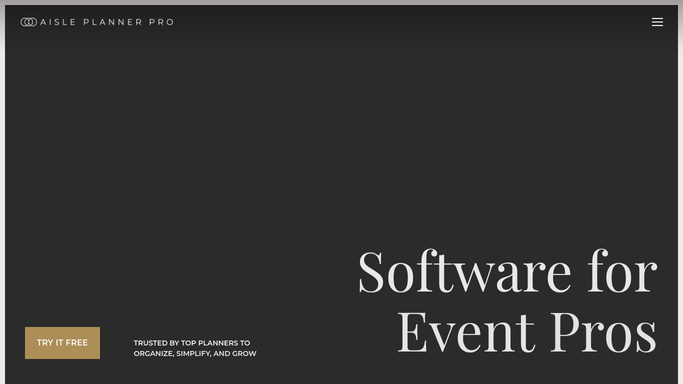Open the hamburger menu icon
Image resolution: width=683 pixels, height=384 pixels.
click(x=657, y=22)
